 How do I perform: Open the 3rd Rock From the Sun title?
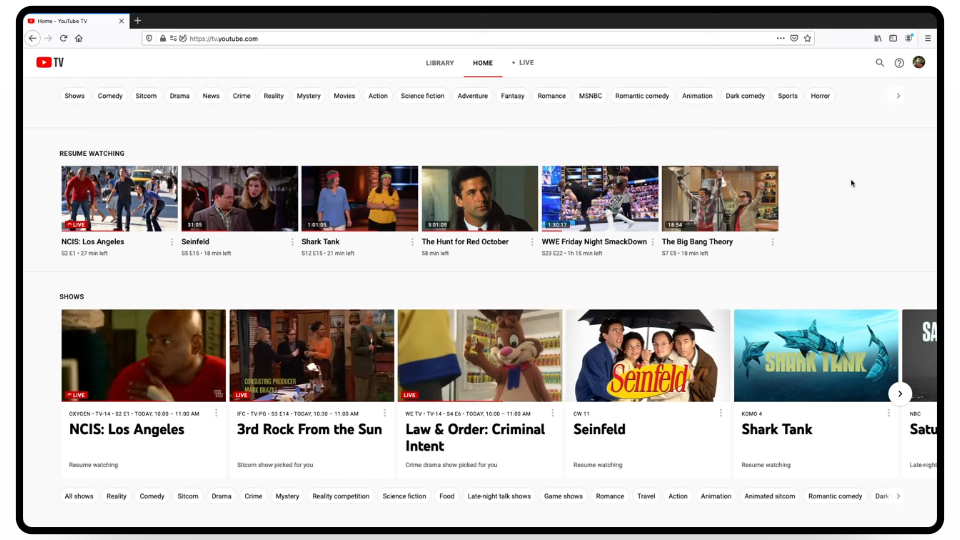coord(309,429)
